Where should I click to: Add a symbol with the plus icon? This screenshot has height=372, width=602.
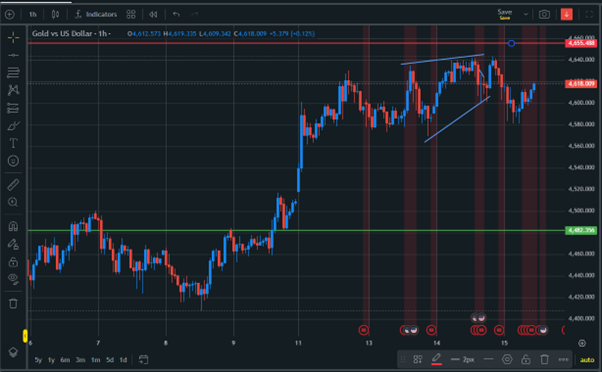(x=10, y=15)
